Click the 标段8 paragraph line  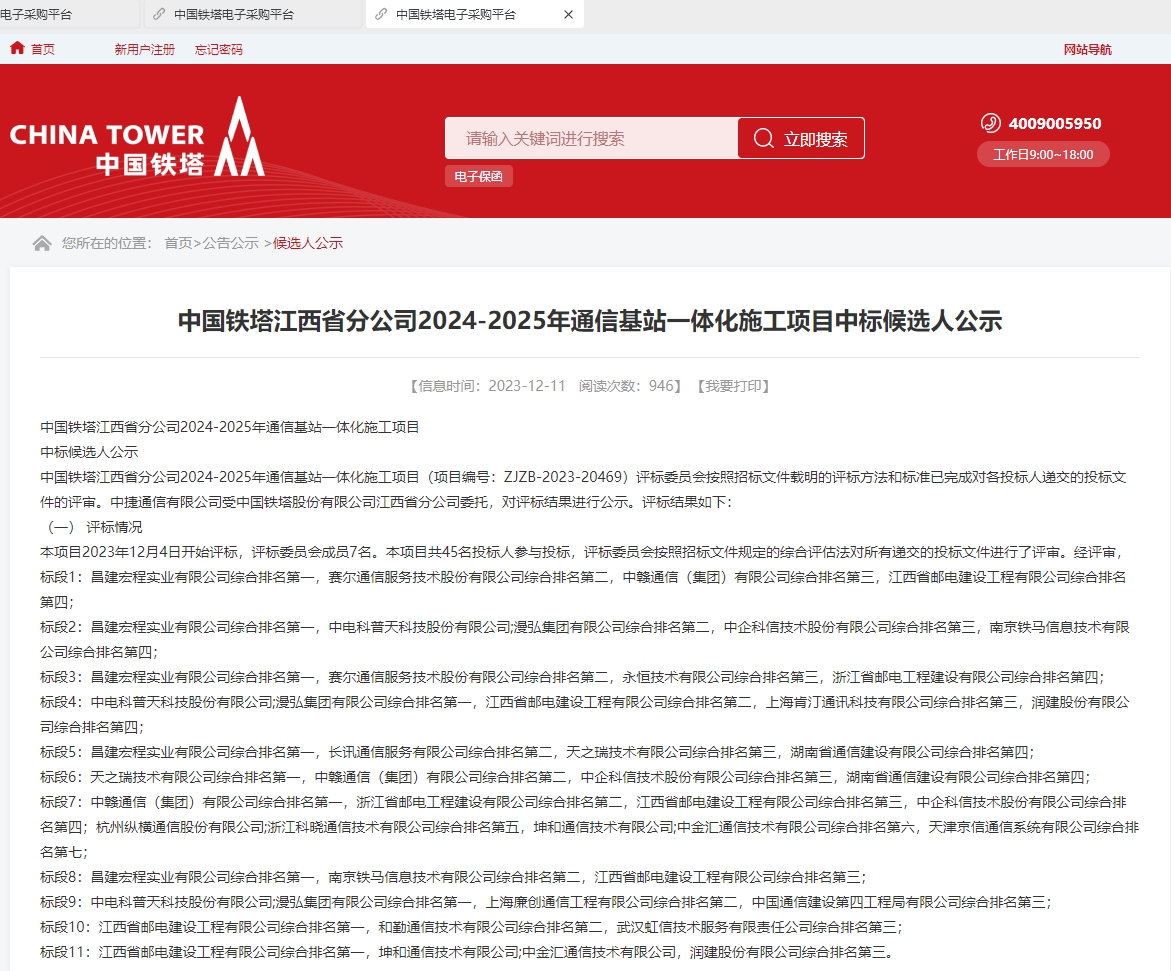click(x=453, y=878)
